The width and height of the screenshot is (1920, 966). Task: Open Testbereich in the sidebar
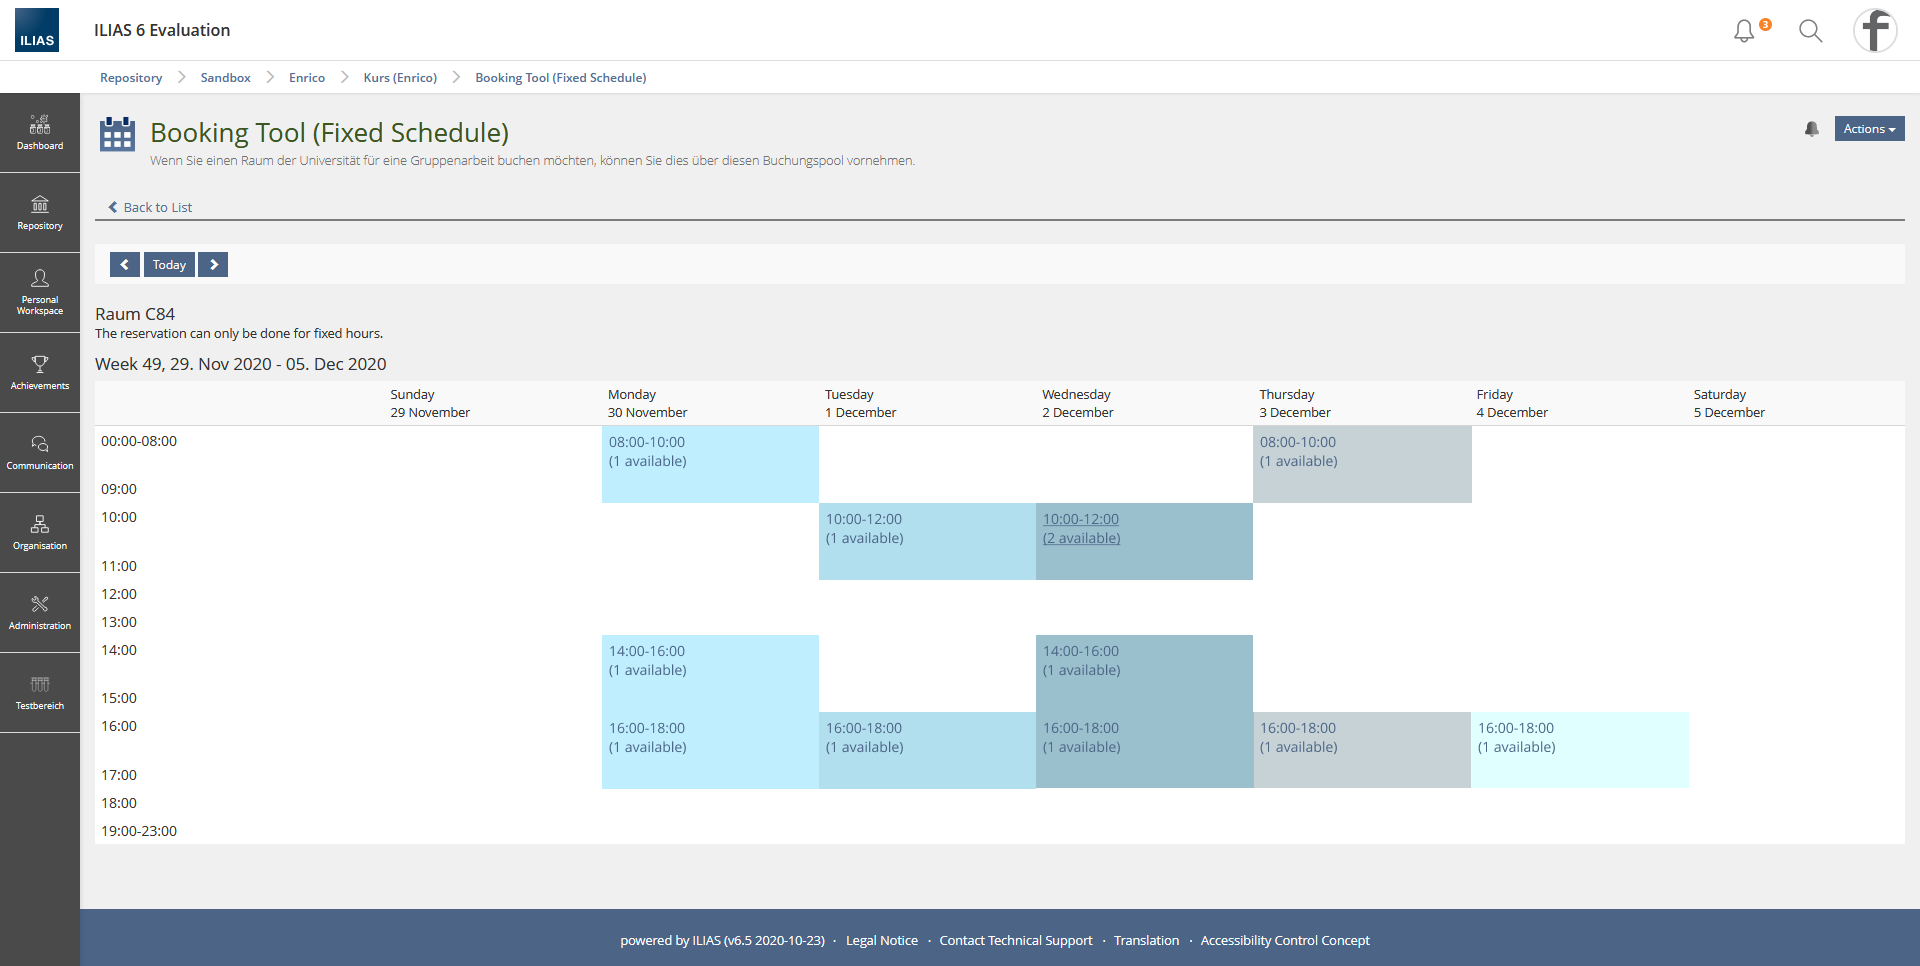40,692
